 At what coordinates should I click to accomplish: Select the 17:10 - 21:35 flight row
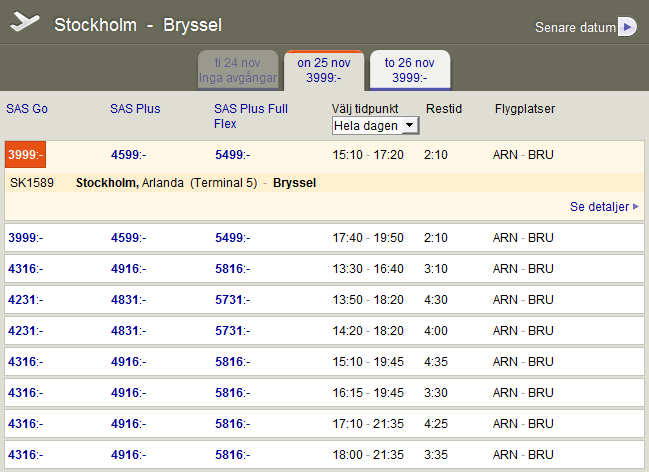pyautogui.click(x=367, y=424)
